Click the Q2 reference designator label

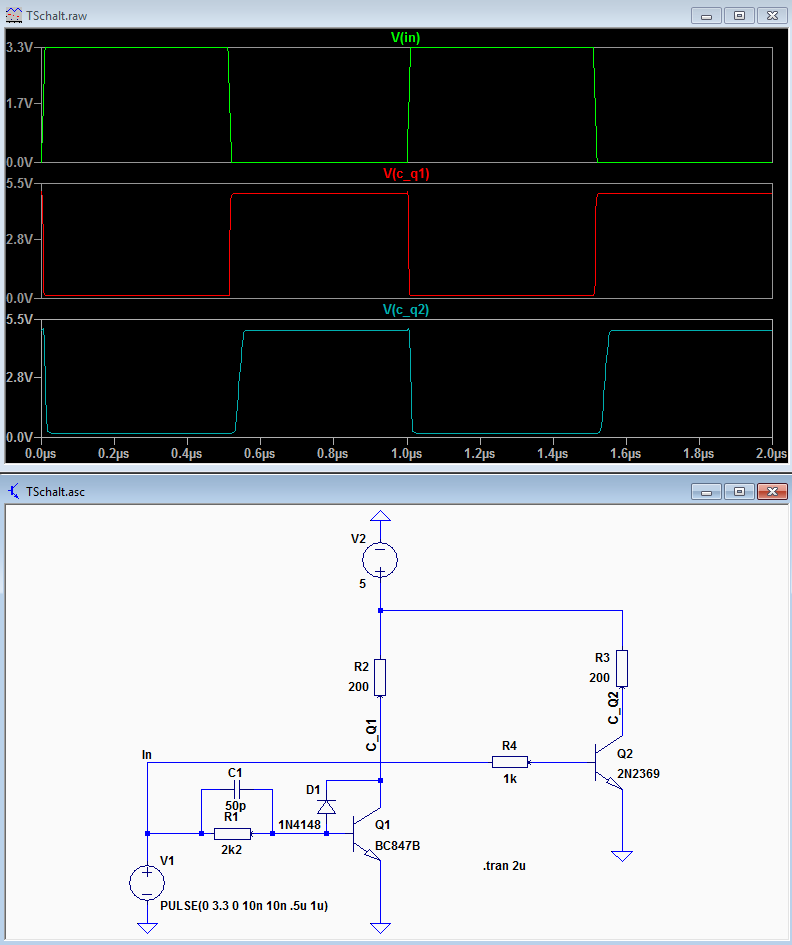(625, 754)
